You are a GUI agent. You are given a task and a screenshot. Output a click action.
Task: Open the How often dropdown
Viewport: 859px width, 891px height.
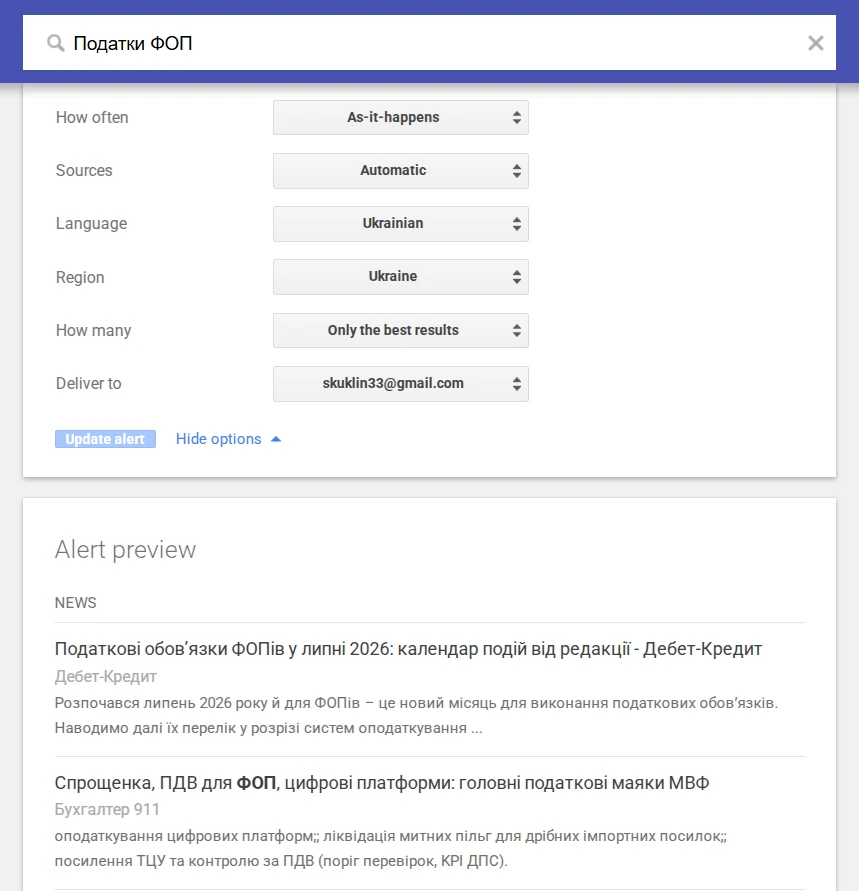point(401,118)
